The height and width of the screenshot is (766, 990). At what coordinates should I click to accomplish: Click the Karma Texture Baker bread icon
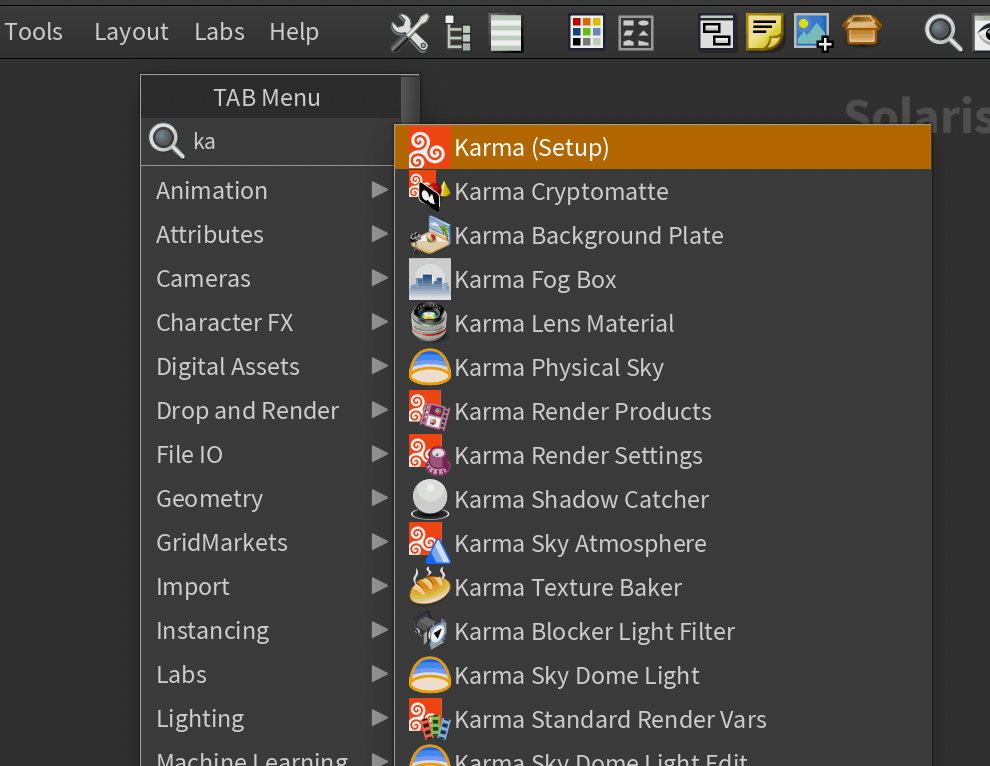(429, 587)
